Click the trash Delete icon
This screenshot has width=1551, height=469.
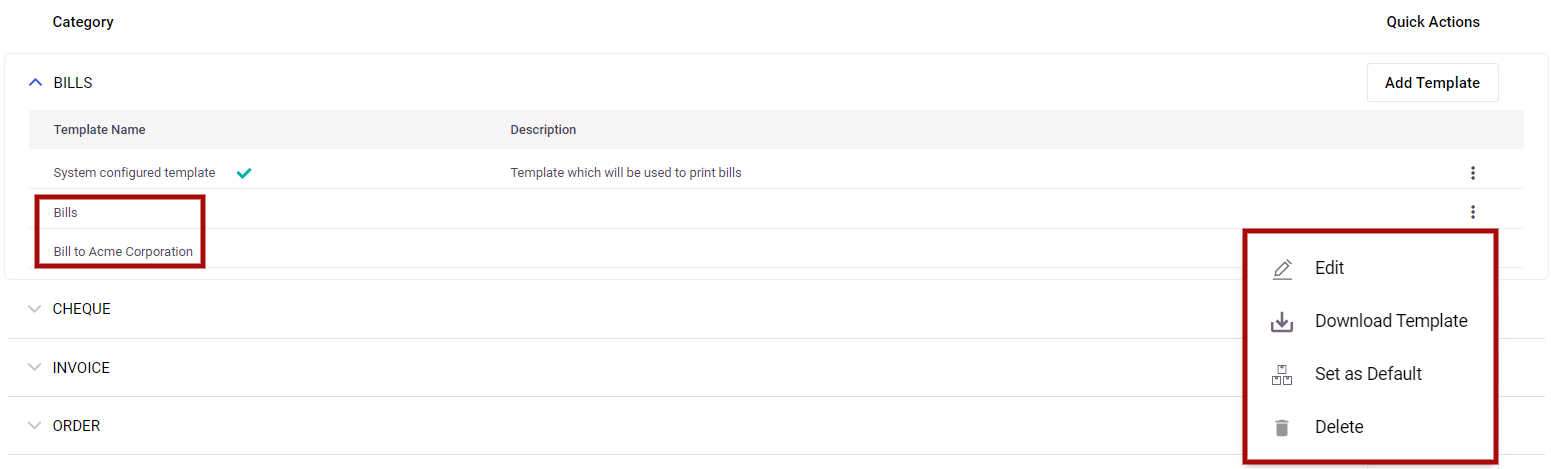[1282, 428]
